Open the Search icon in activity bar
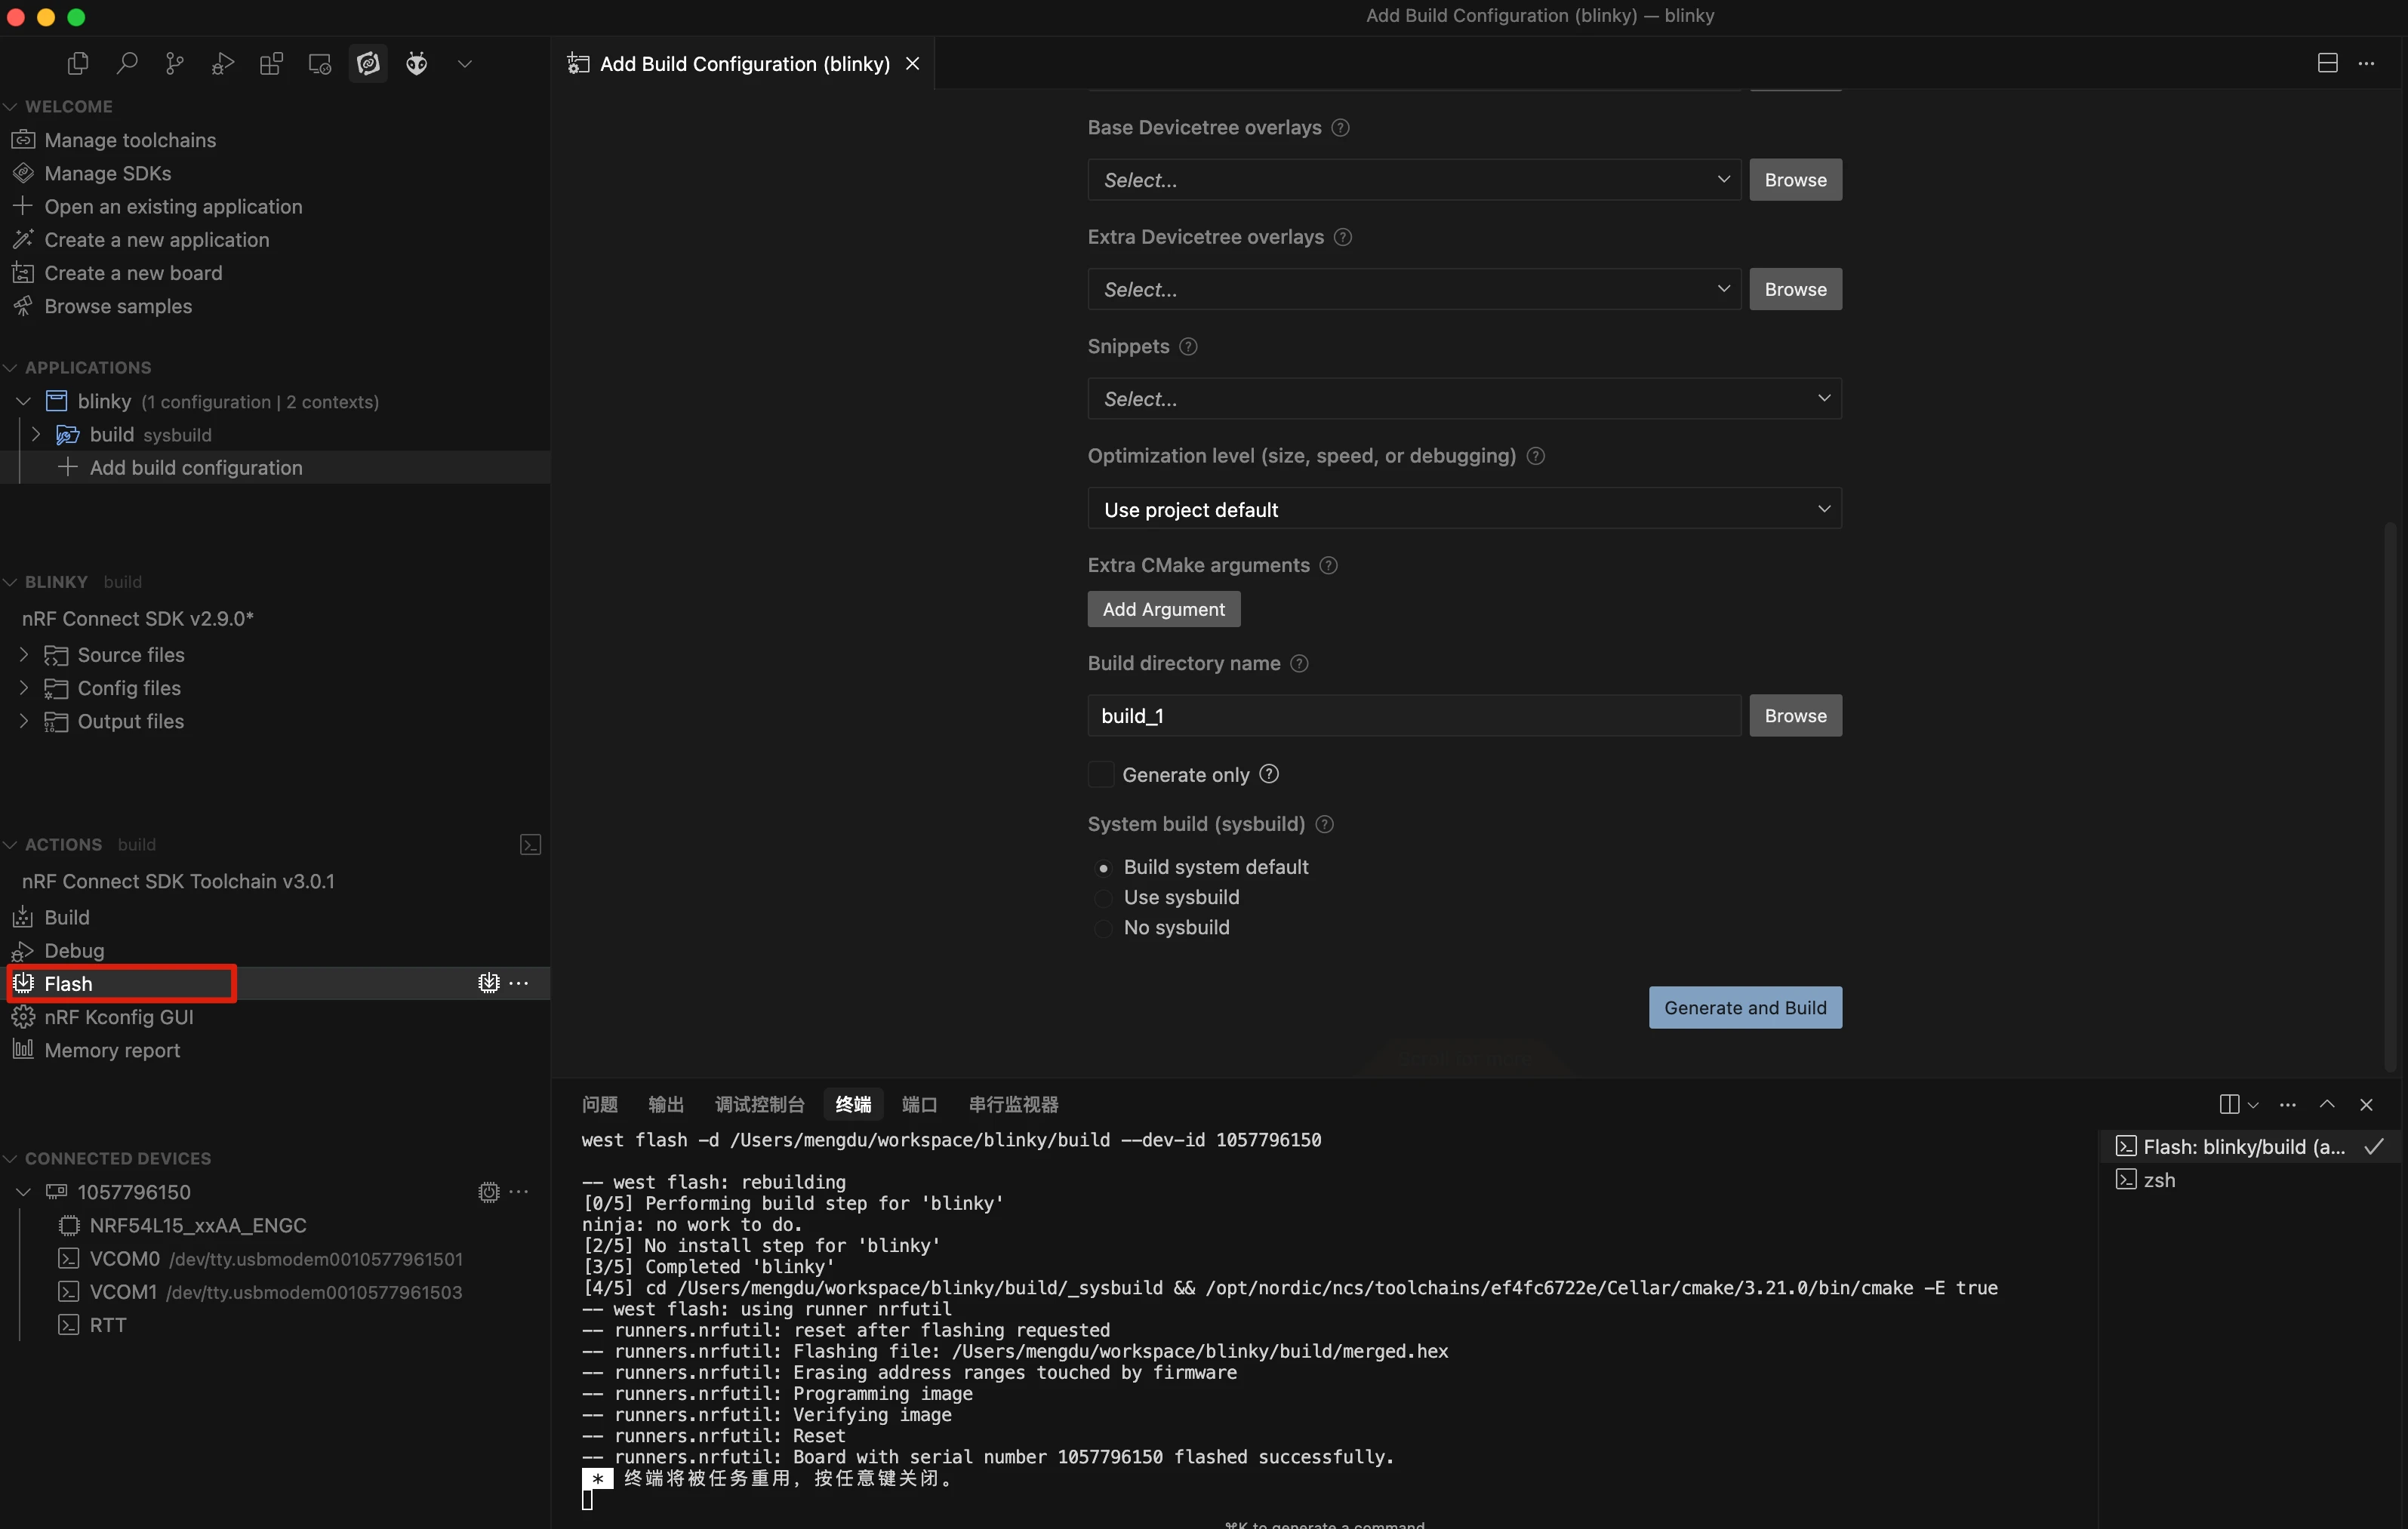 (126, 64)
